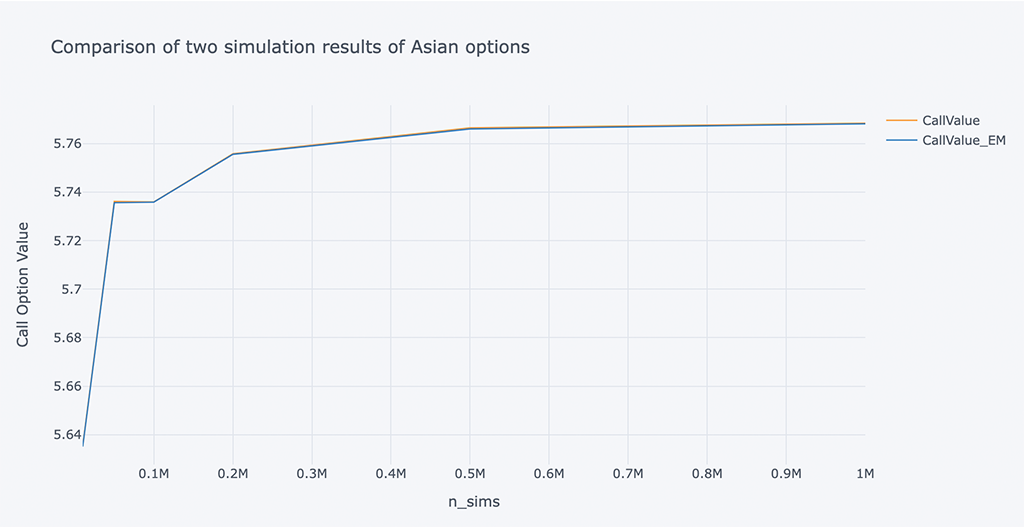Click the line's data point at 0.2M
The image size is (1024, 527).
(233, 154)
